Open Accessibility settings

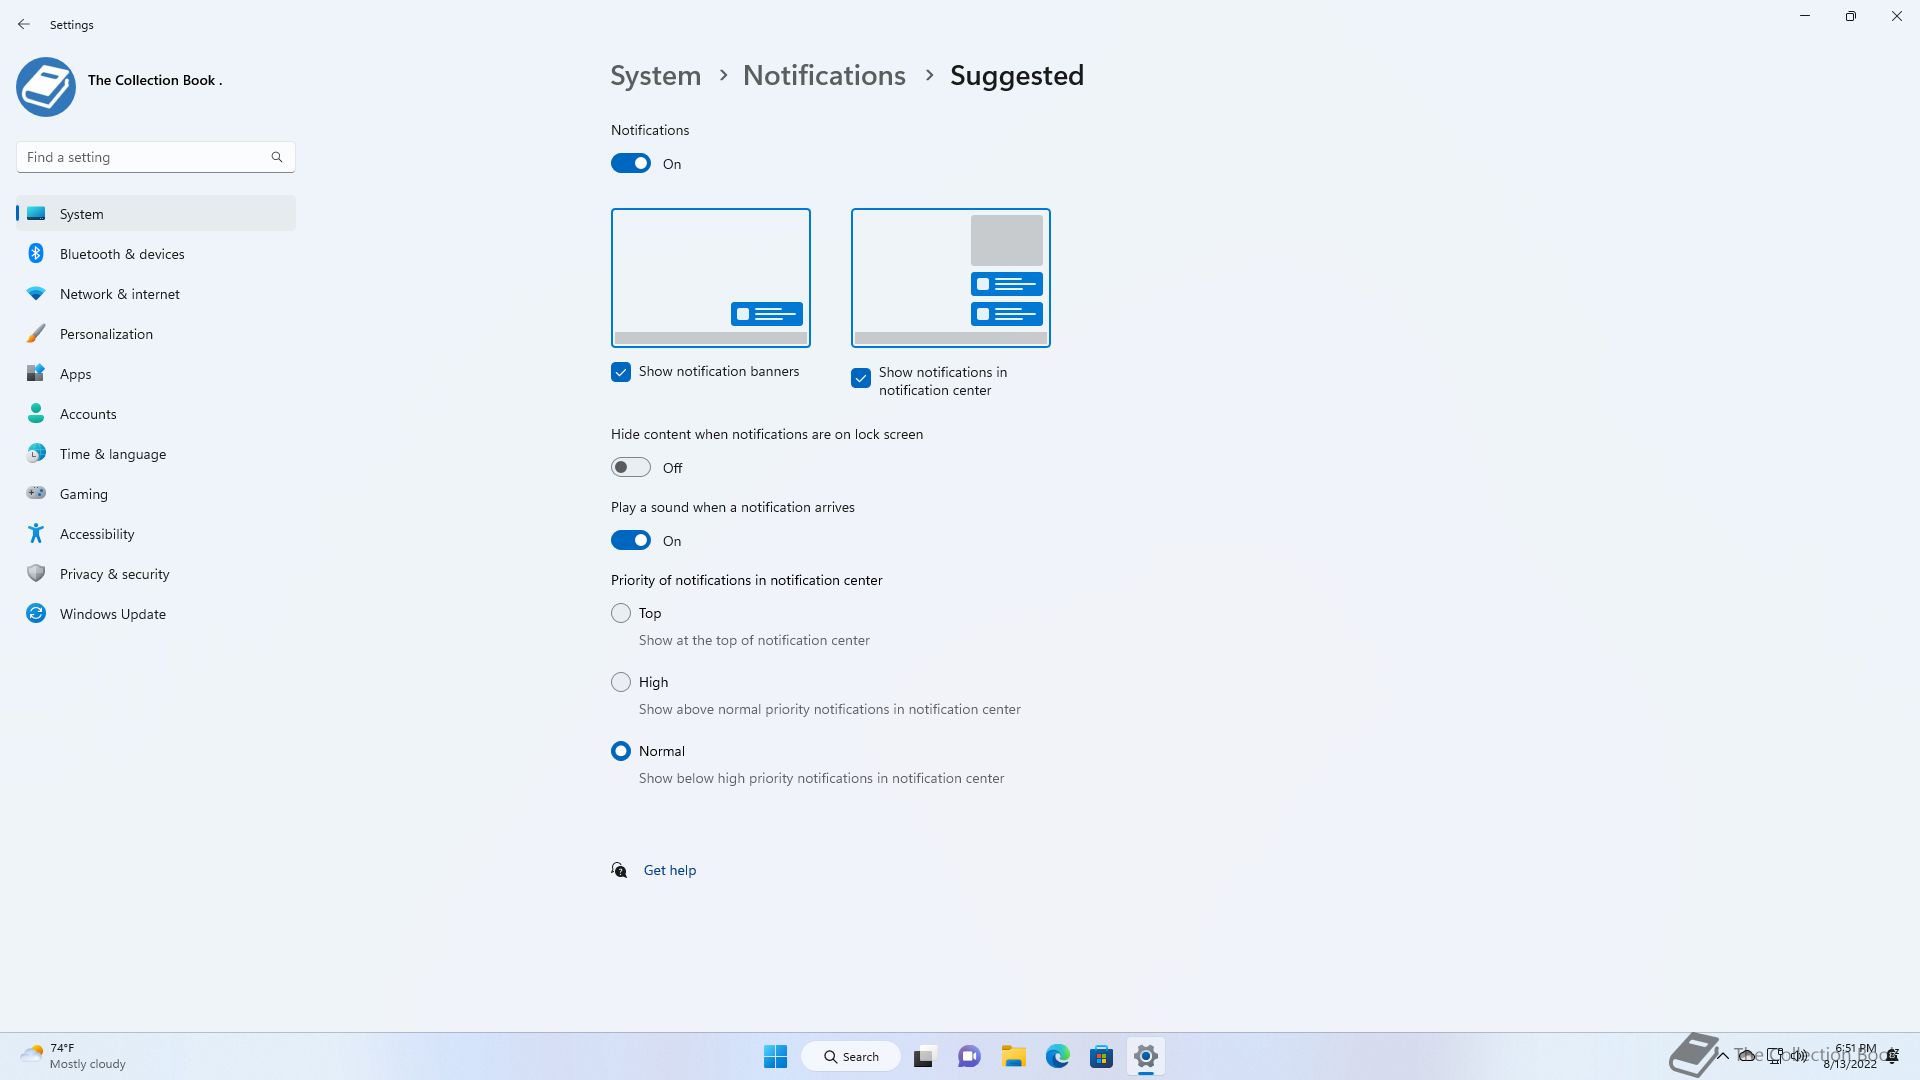click(x=96, y=534)
